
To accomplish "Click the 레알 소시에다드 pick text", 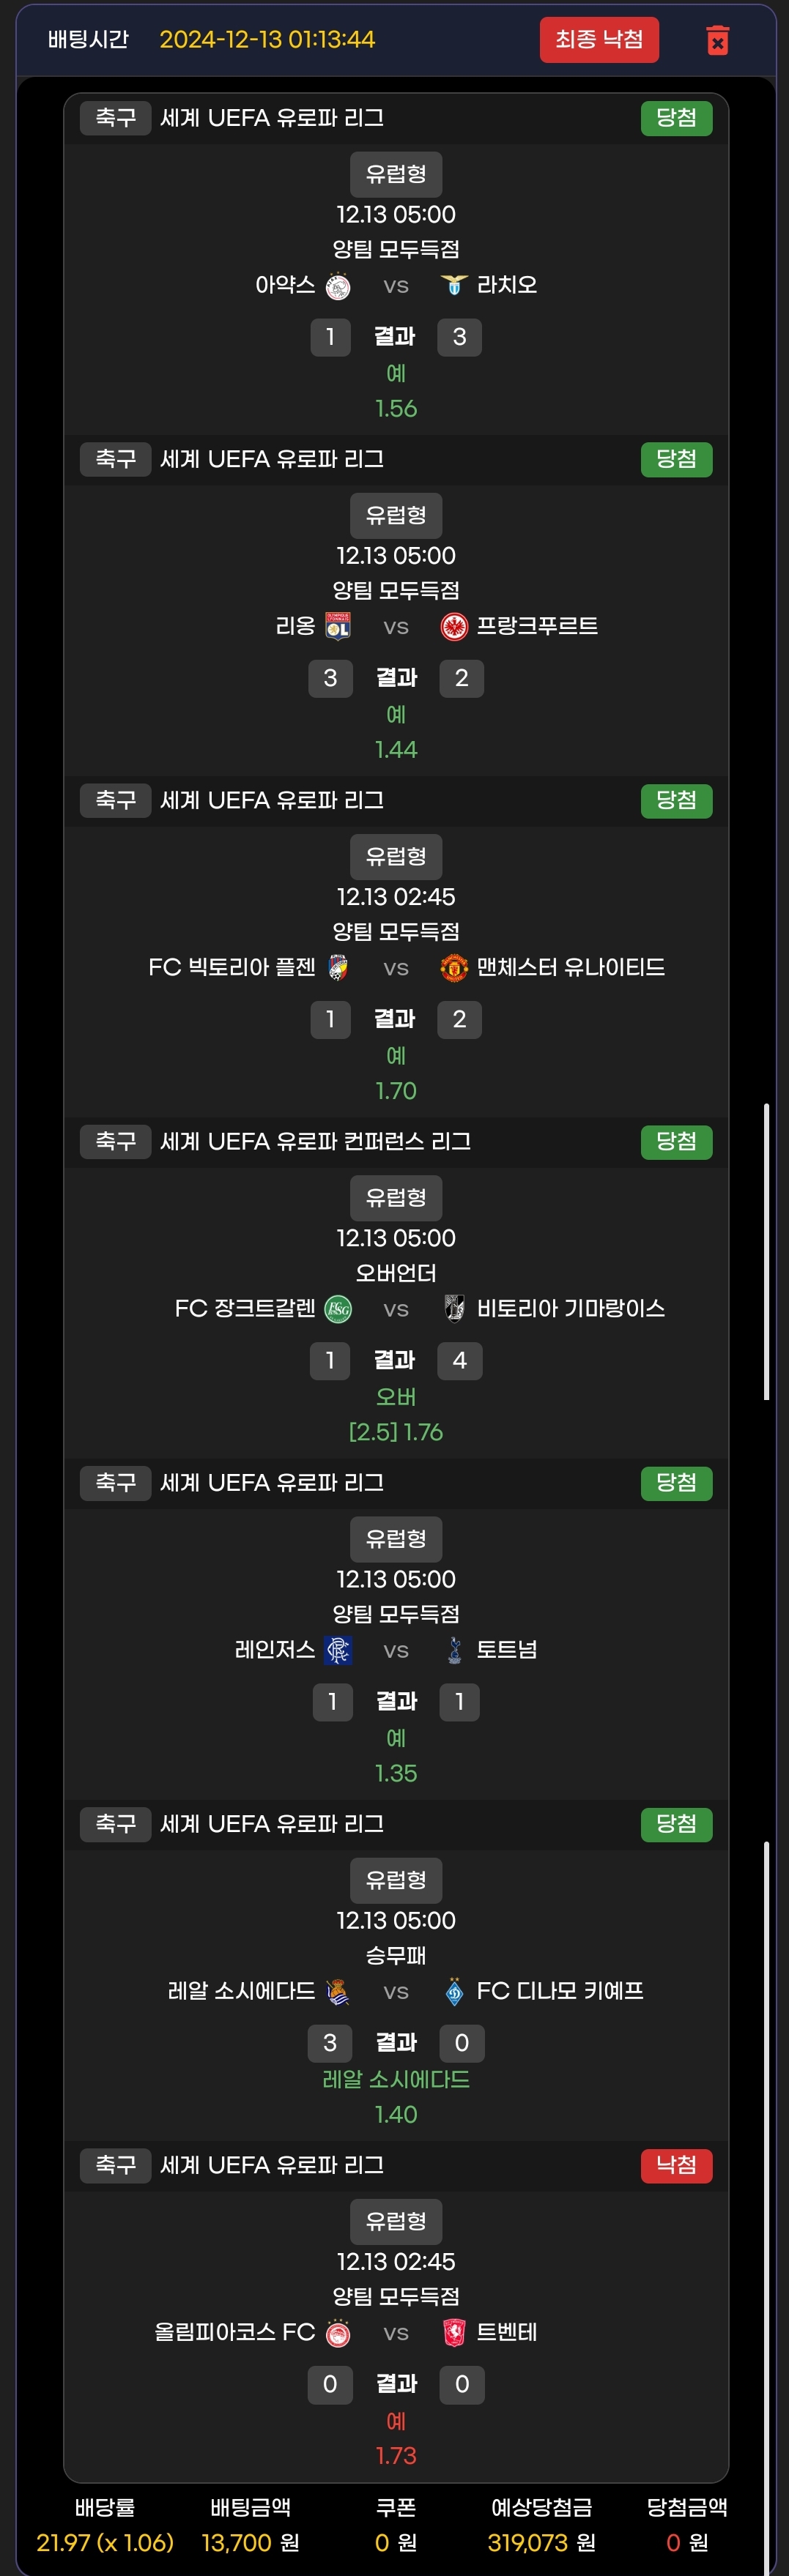I will 396,2079.
